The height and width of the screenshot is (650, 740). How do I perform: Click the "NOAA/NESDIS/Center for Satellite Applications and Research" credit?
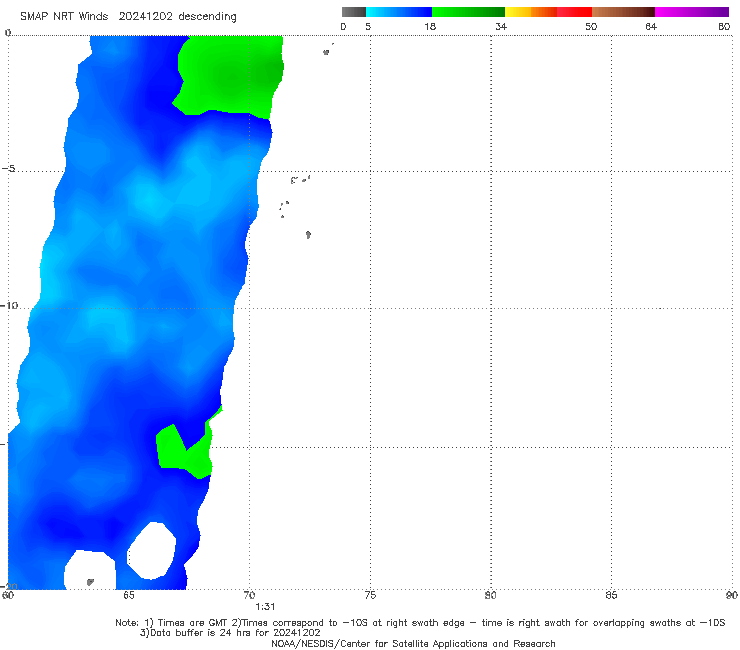pyautogui.click(x=413, y=643)
